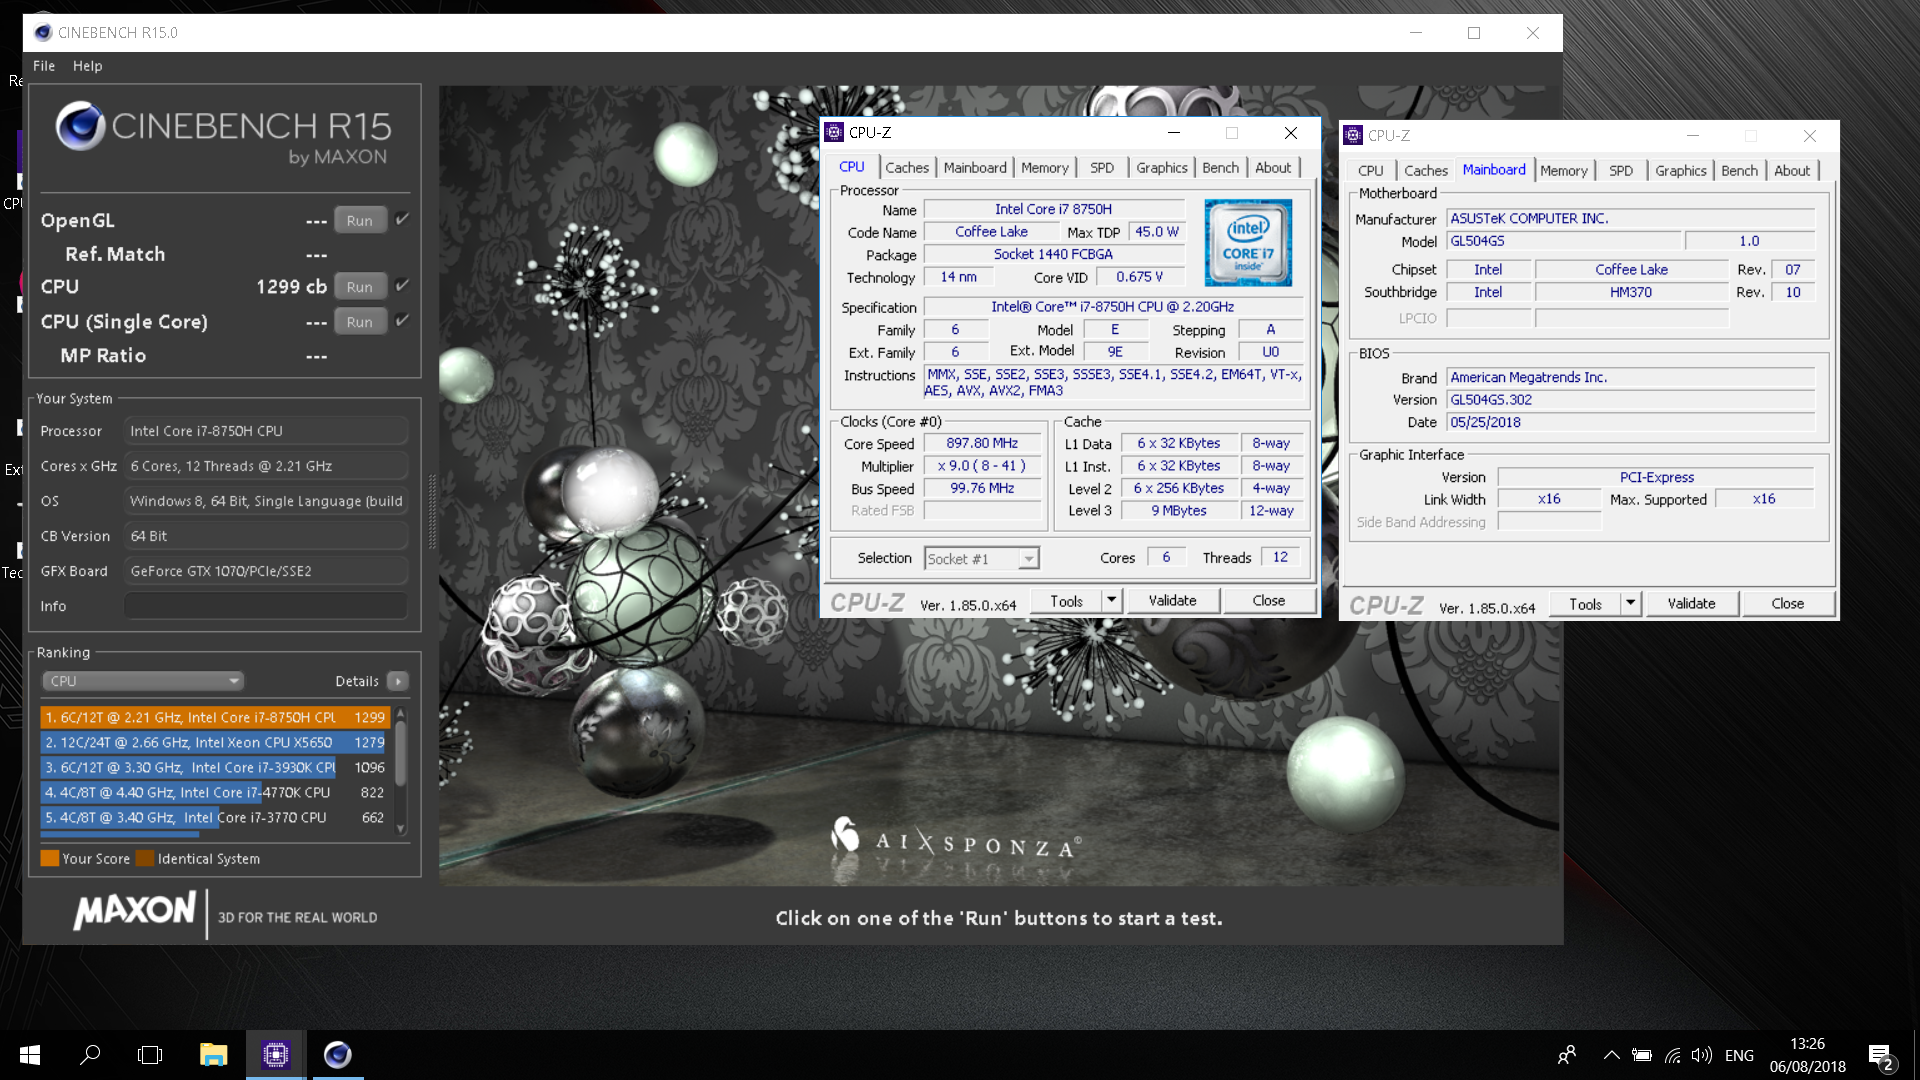Switch to CPU-Z taskbar icon

276,1055
